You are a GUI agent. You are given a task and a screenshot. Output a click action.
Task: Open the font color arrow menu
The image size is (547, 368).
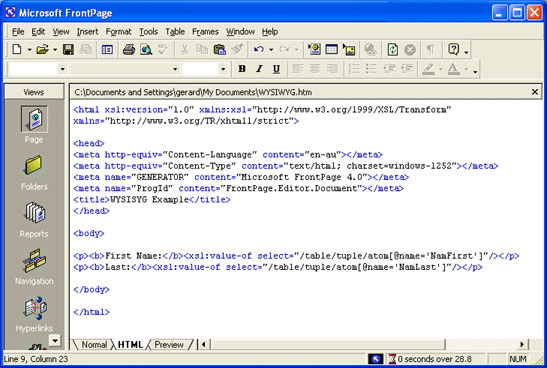coord(466,69)
